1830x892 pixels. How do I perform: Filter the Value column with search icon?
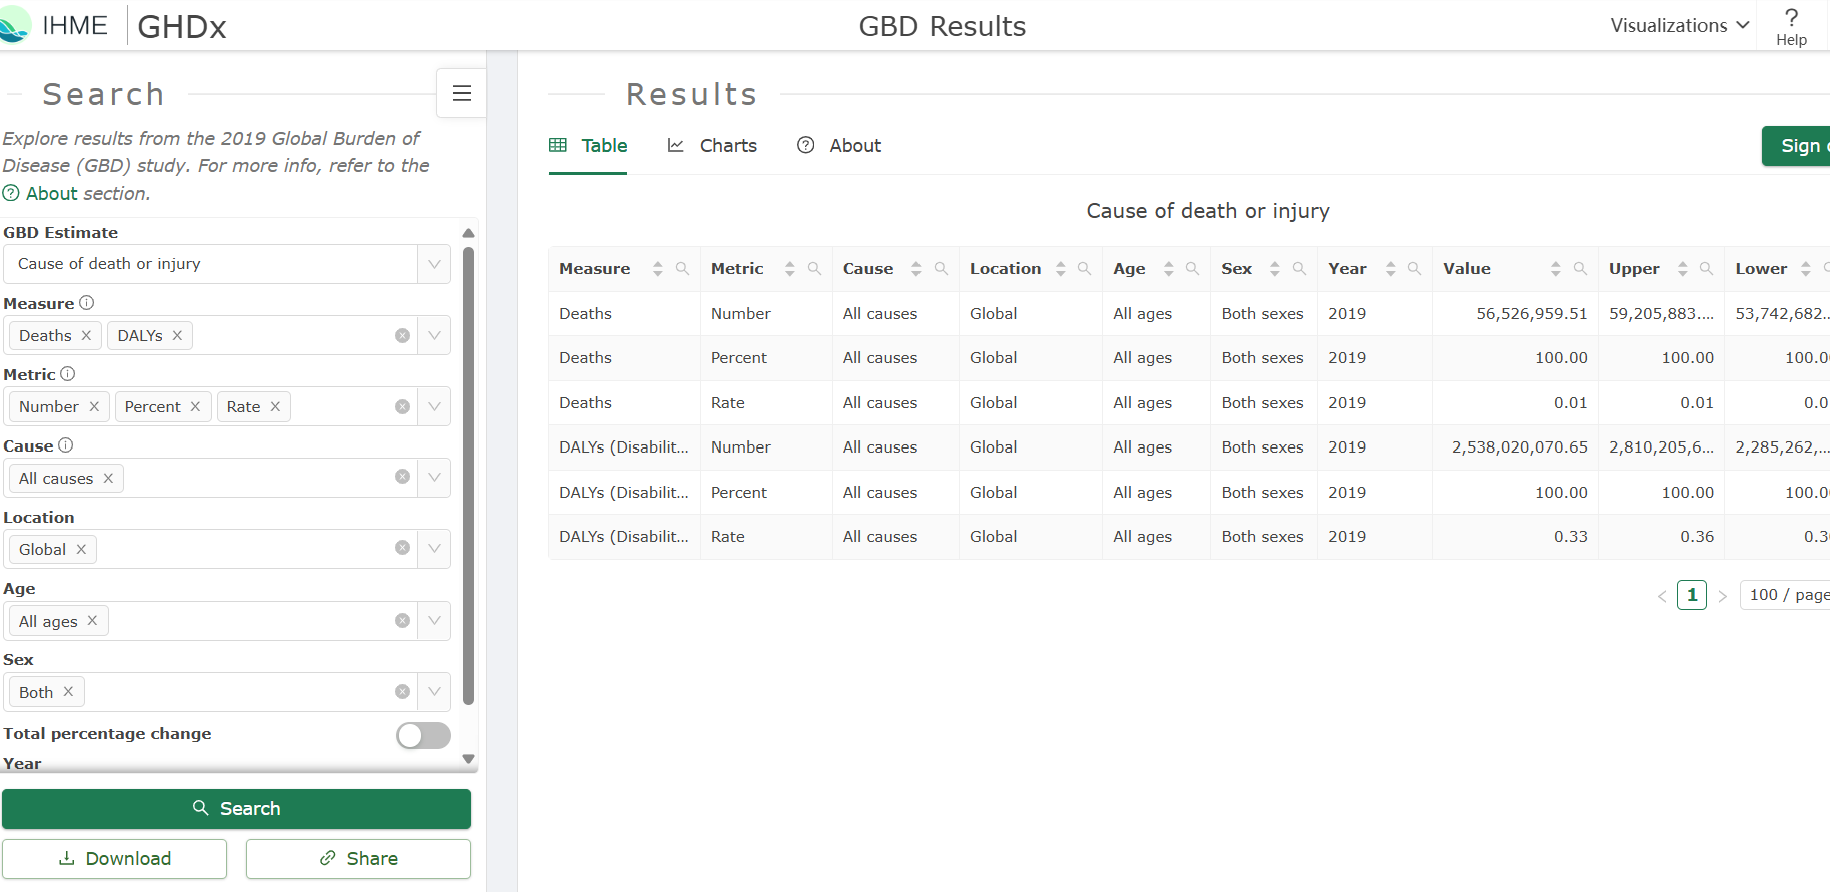point(1580,268)
